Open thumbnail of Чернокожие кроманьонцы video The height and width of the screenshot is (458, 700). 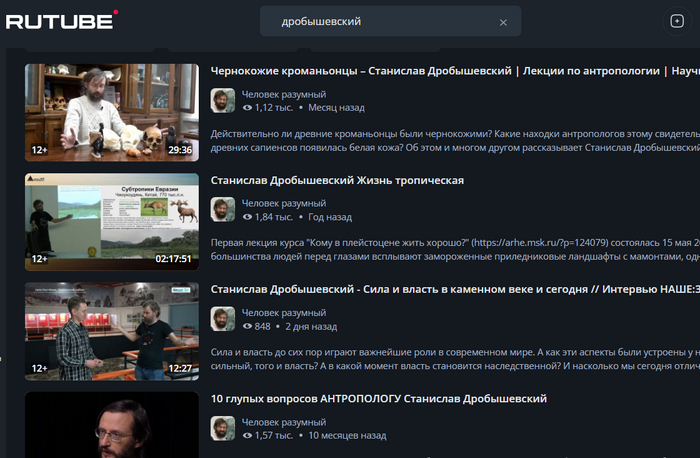point(112,112)
